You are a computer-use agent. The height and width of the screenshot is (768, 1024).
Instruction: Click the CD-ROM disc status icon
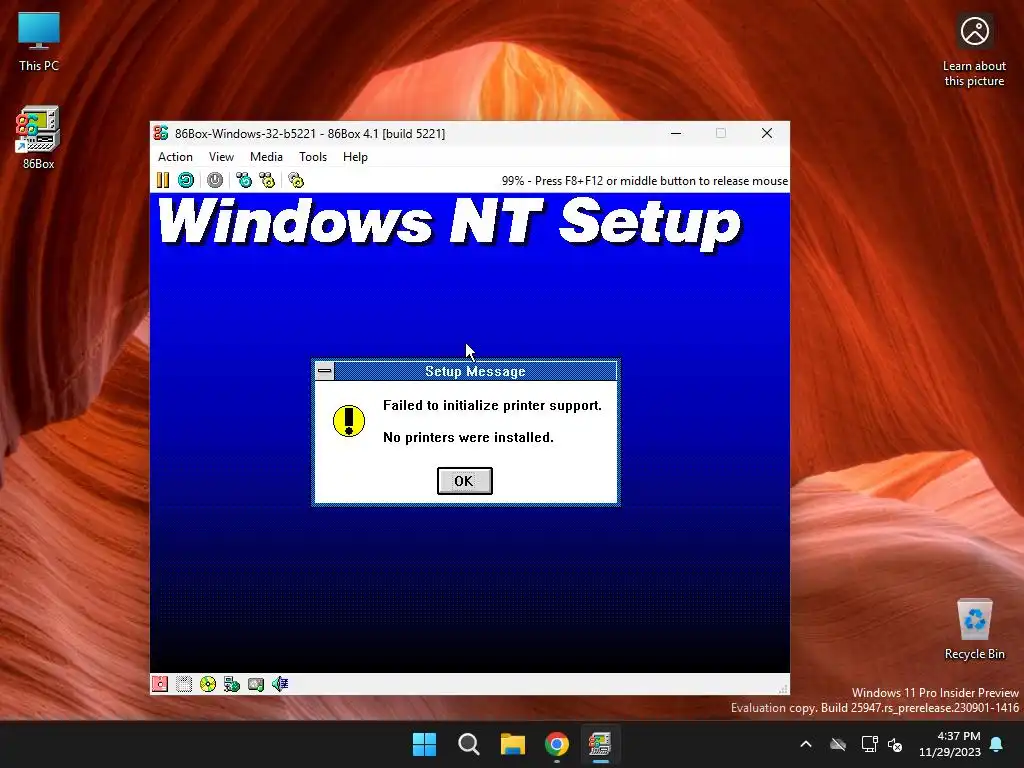tap(208, 684)
